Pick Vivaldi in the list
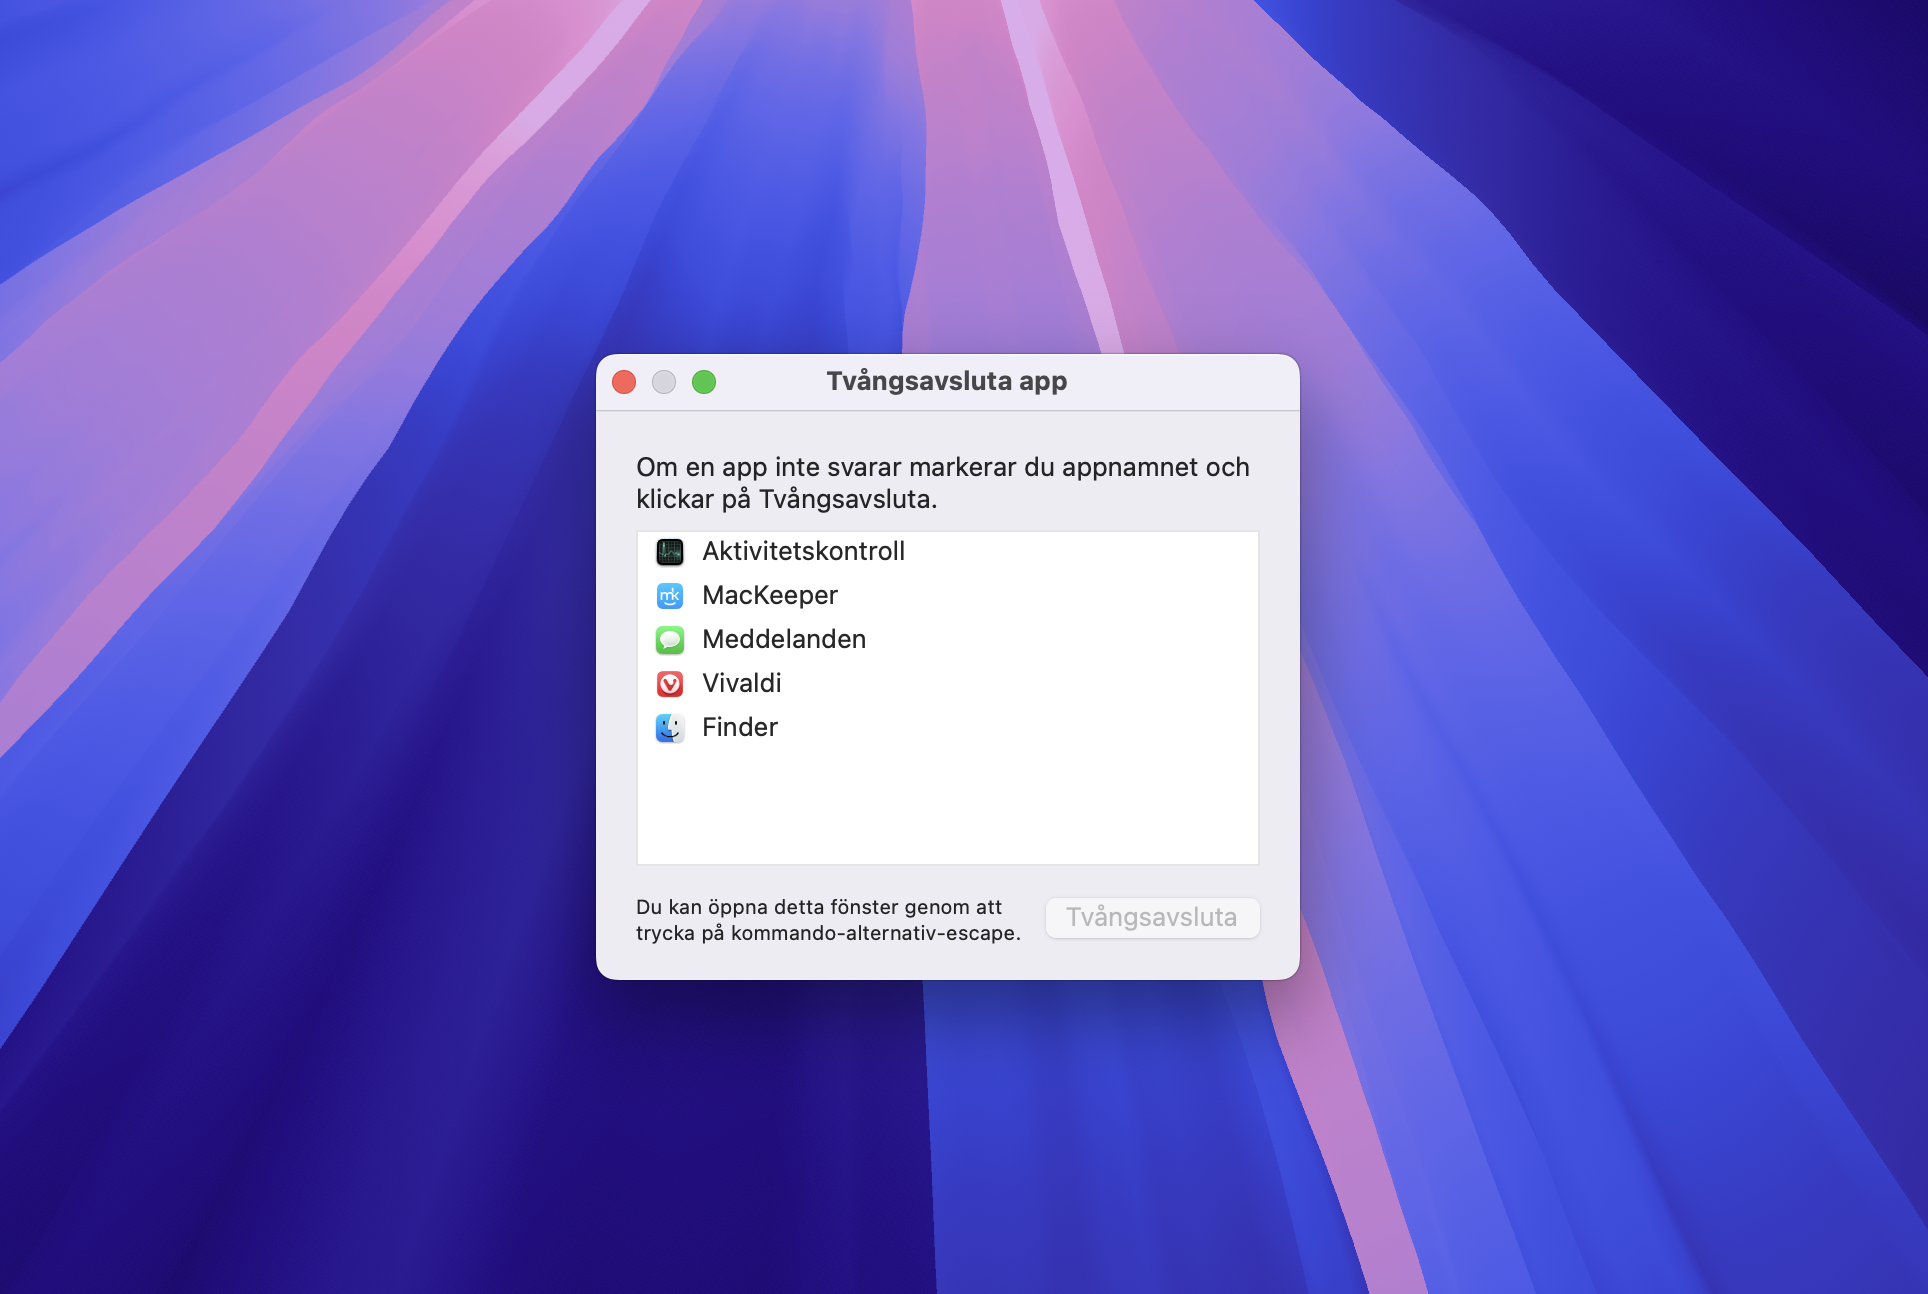Screen dimensions: 1928x1294 pyautogui.click(x=947, y=684)
